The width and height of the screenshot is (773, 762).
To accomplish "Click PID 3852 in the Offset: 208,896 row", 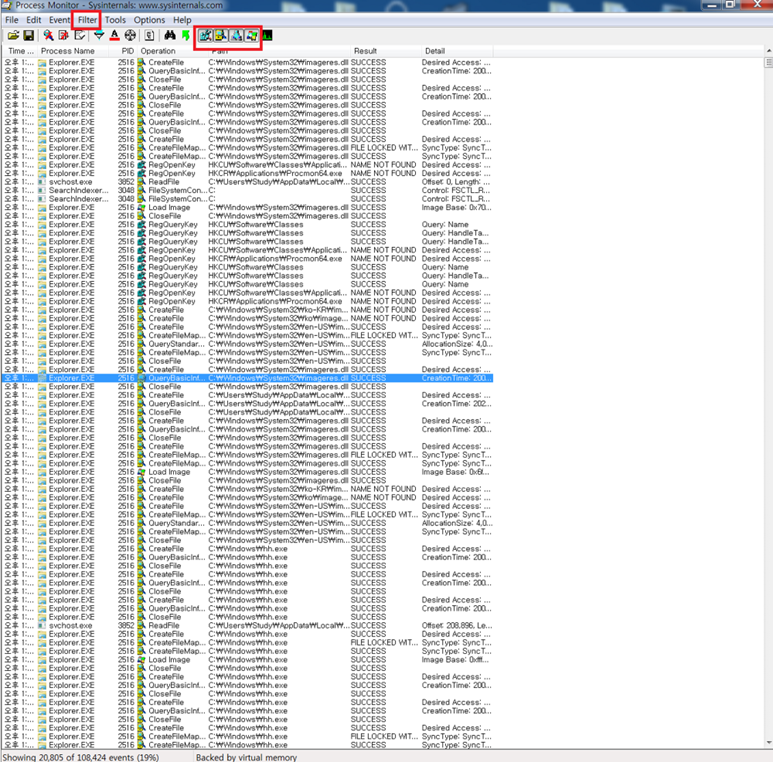I will point(126,625).
